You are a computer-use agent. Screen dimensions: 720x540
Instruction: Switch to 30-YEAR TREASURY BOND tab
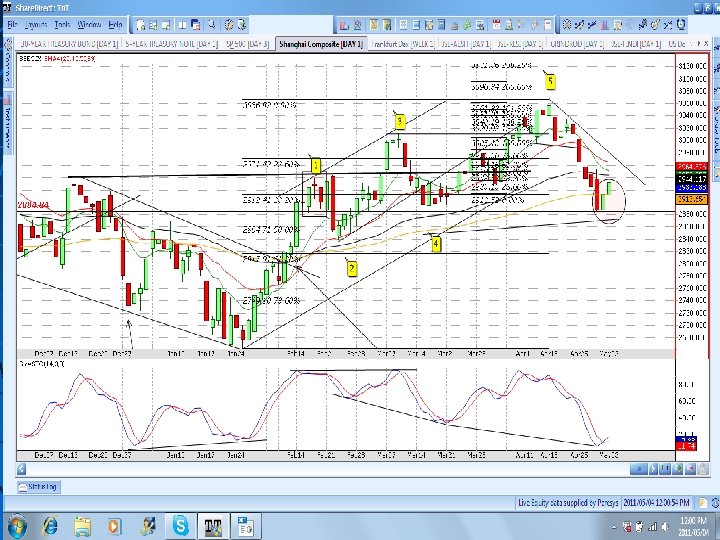click(67, 44)
